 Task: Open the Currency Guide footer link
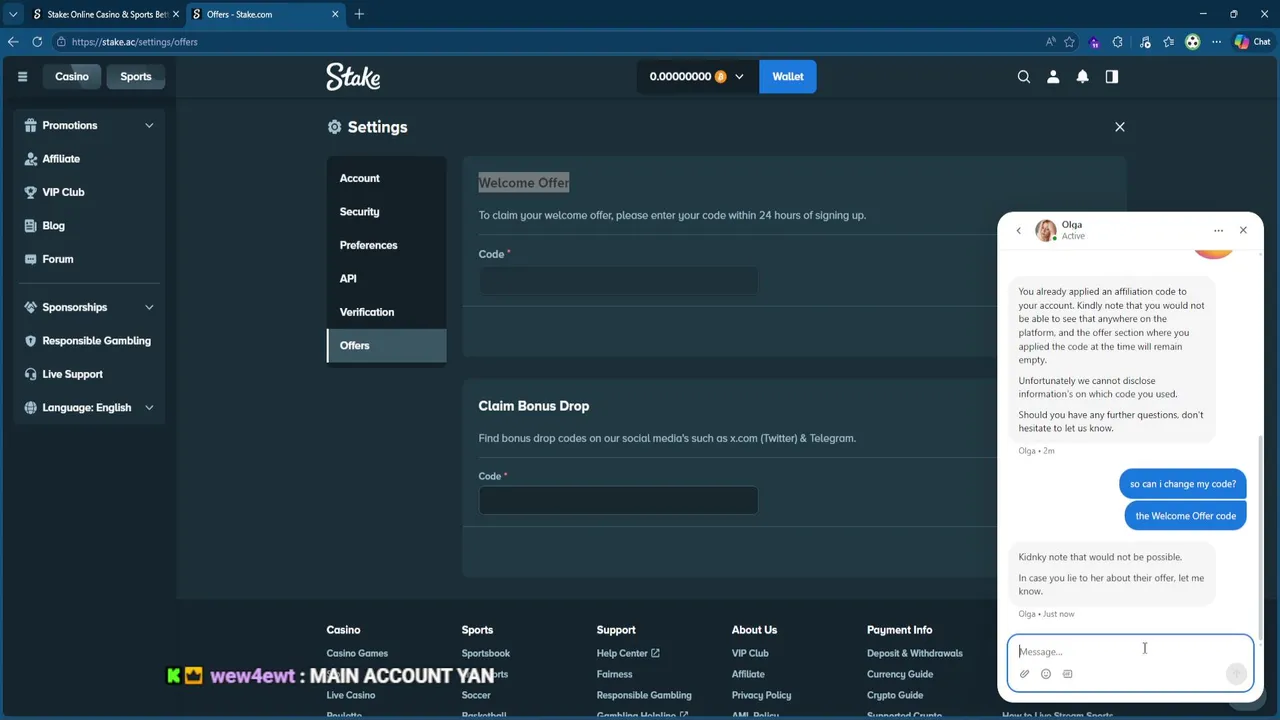[900, 675]
